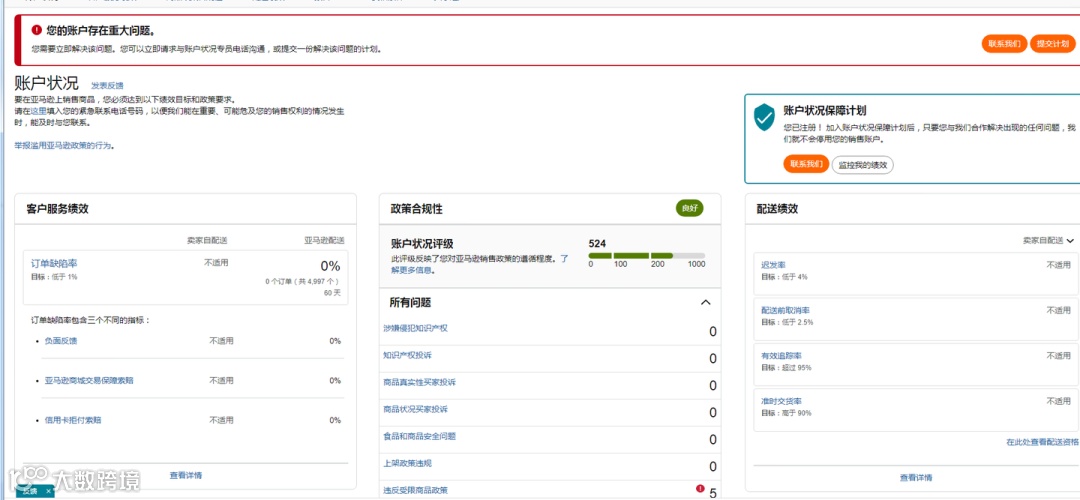
Task: Click the 目标：高于 90% text
Action: [x=786, y=413]
